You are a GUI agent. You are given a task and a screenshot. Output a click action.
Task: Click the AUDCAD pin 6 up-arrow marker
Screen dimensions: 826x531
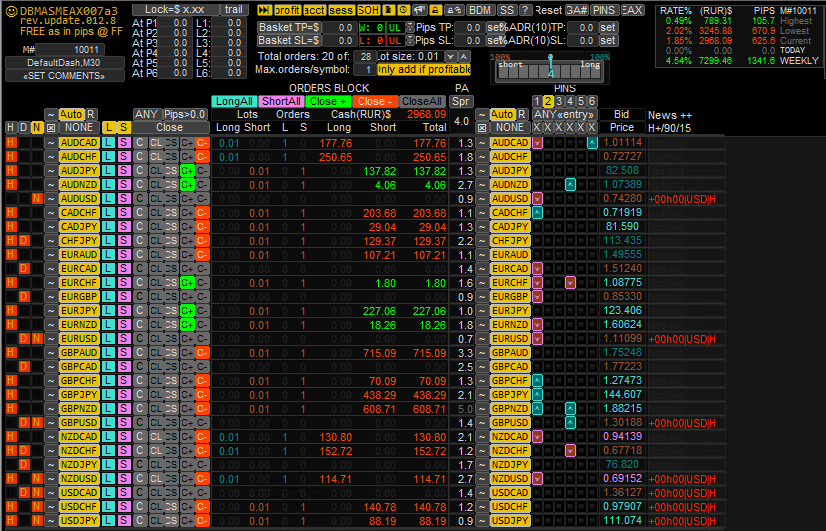click(x=592, y=143)
